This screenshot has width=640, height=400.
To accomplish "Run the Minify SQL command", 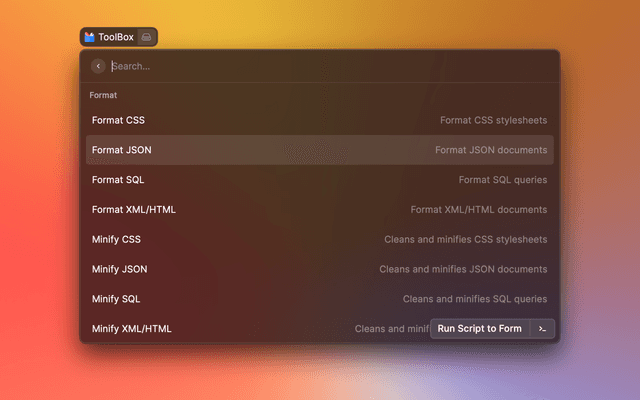I will pyautogui.click(x=117, y=299).
